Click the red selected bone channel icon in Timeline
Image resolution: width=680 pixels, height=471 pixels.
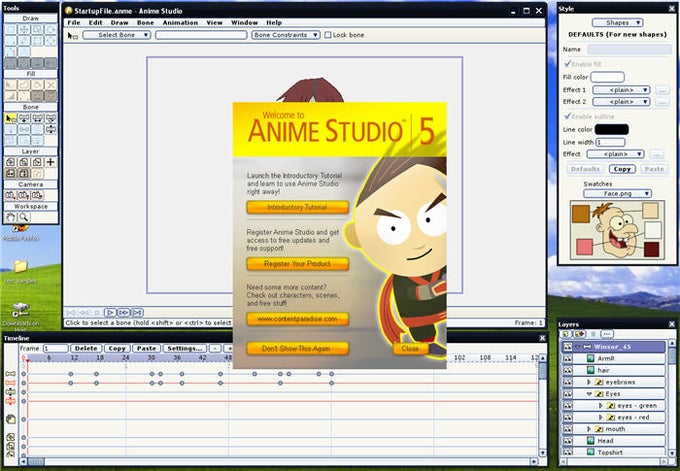coord(10,383)
